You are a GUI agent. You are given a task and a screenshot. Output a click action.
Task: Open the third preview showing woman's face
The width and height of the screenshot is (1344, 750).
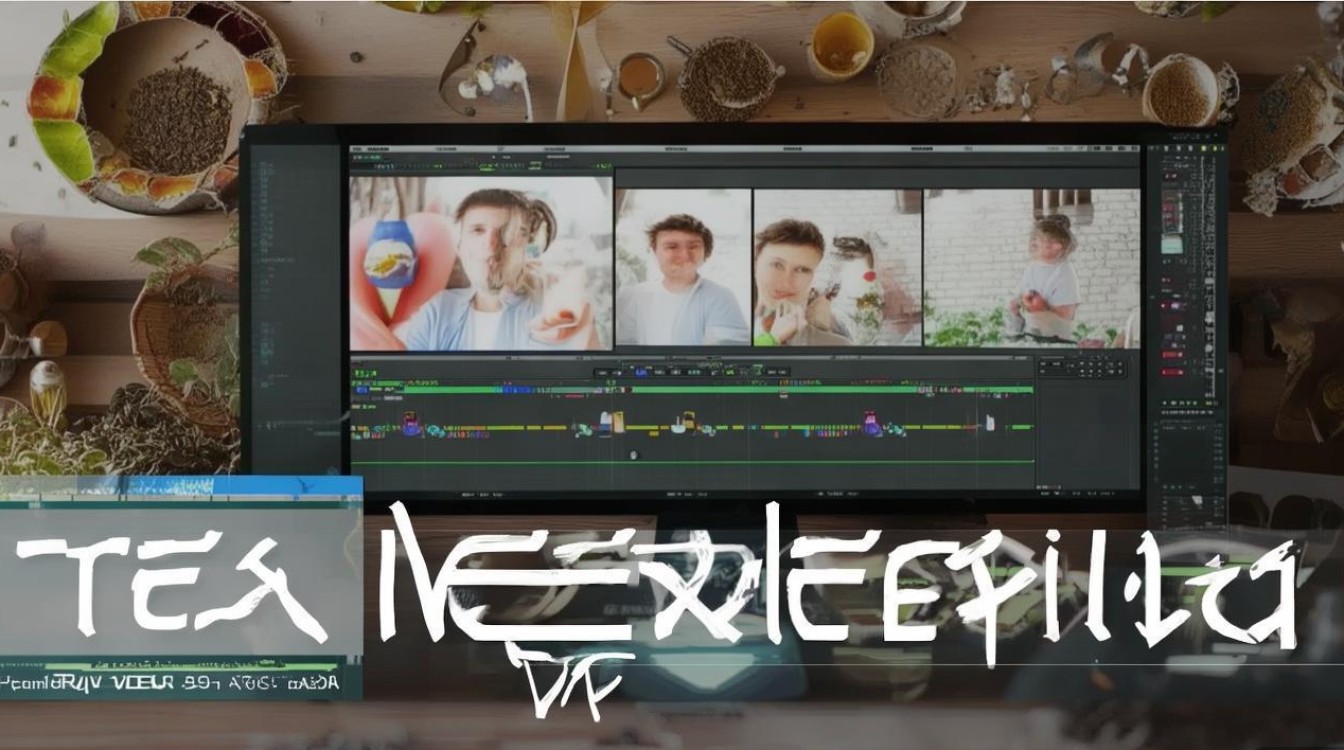click(837, 268)
